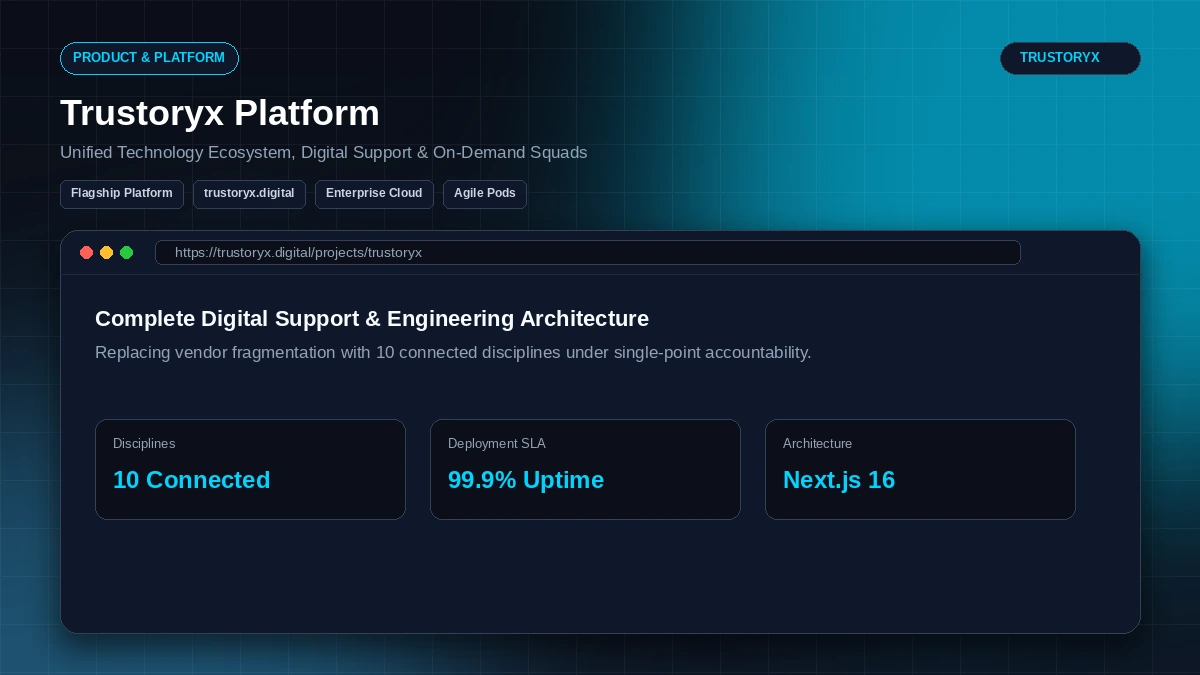Click the 99.9% Uptime value
This screenshot has height=675, width=1200.
tap(526, 480)
